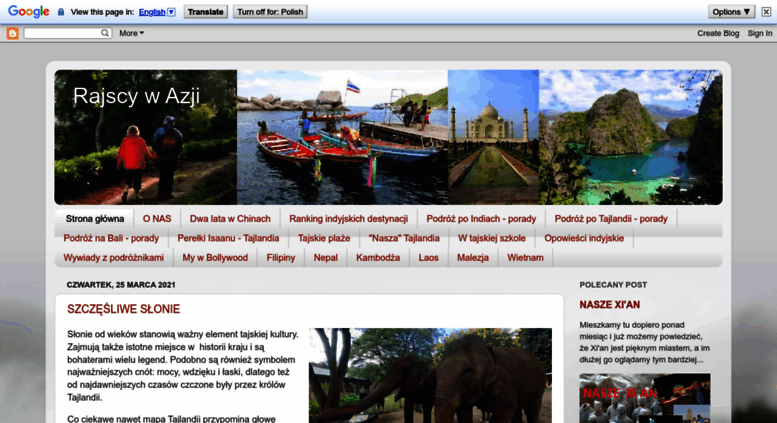This screenshot has width=777, height=423.
Task: Open Wywiady z podróżnikami tab
Action: 113,258
